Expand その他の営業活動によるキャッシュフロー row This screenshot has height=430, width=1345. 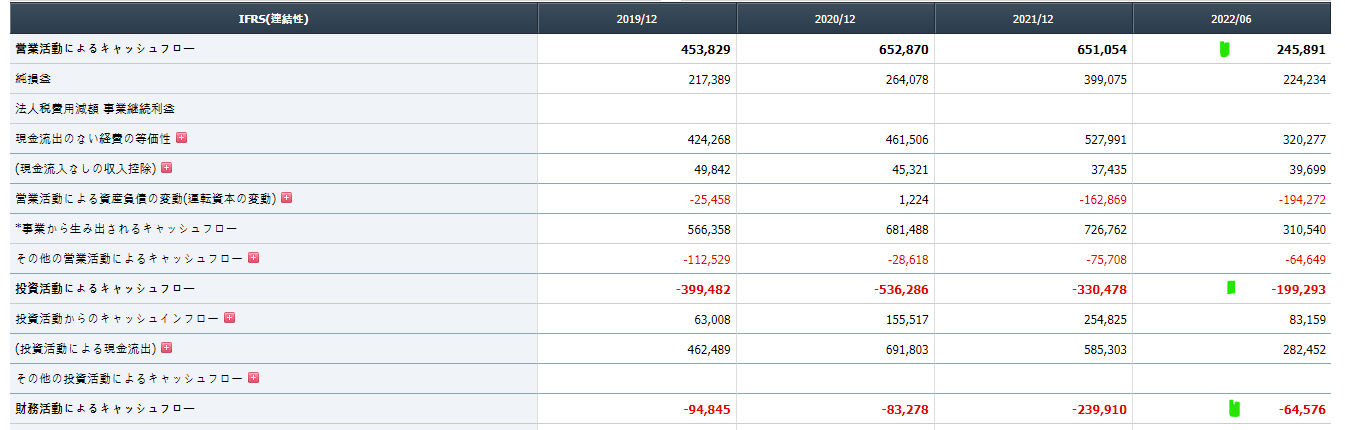(x=253, y=258)
